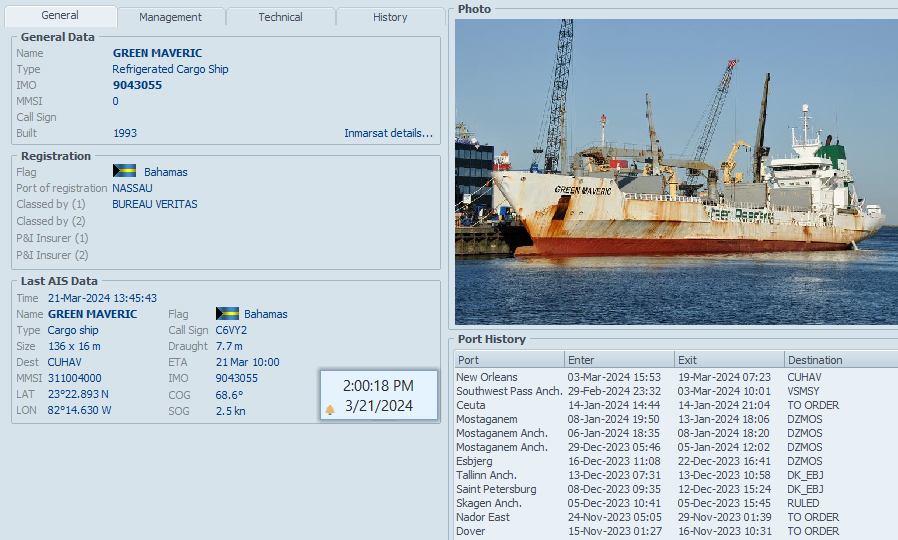This screenshot has width=898, height=540.
Task: Select the GREEN MAVERIC name in General Data
Action: pyautogui.click(x=157, y=53)
